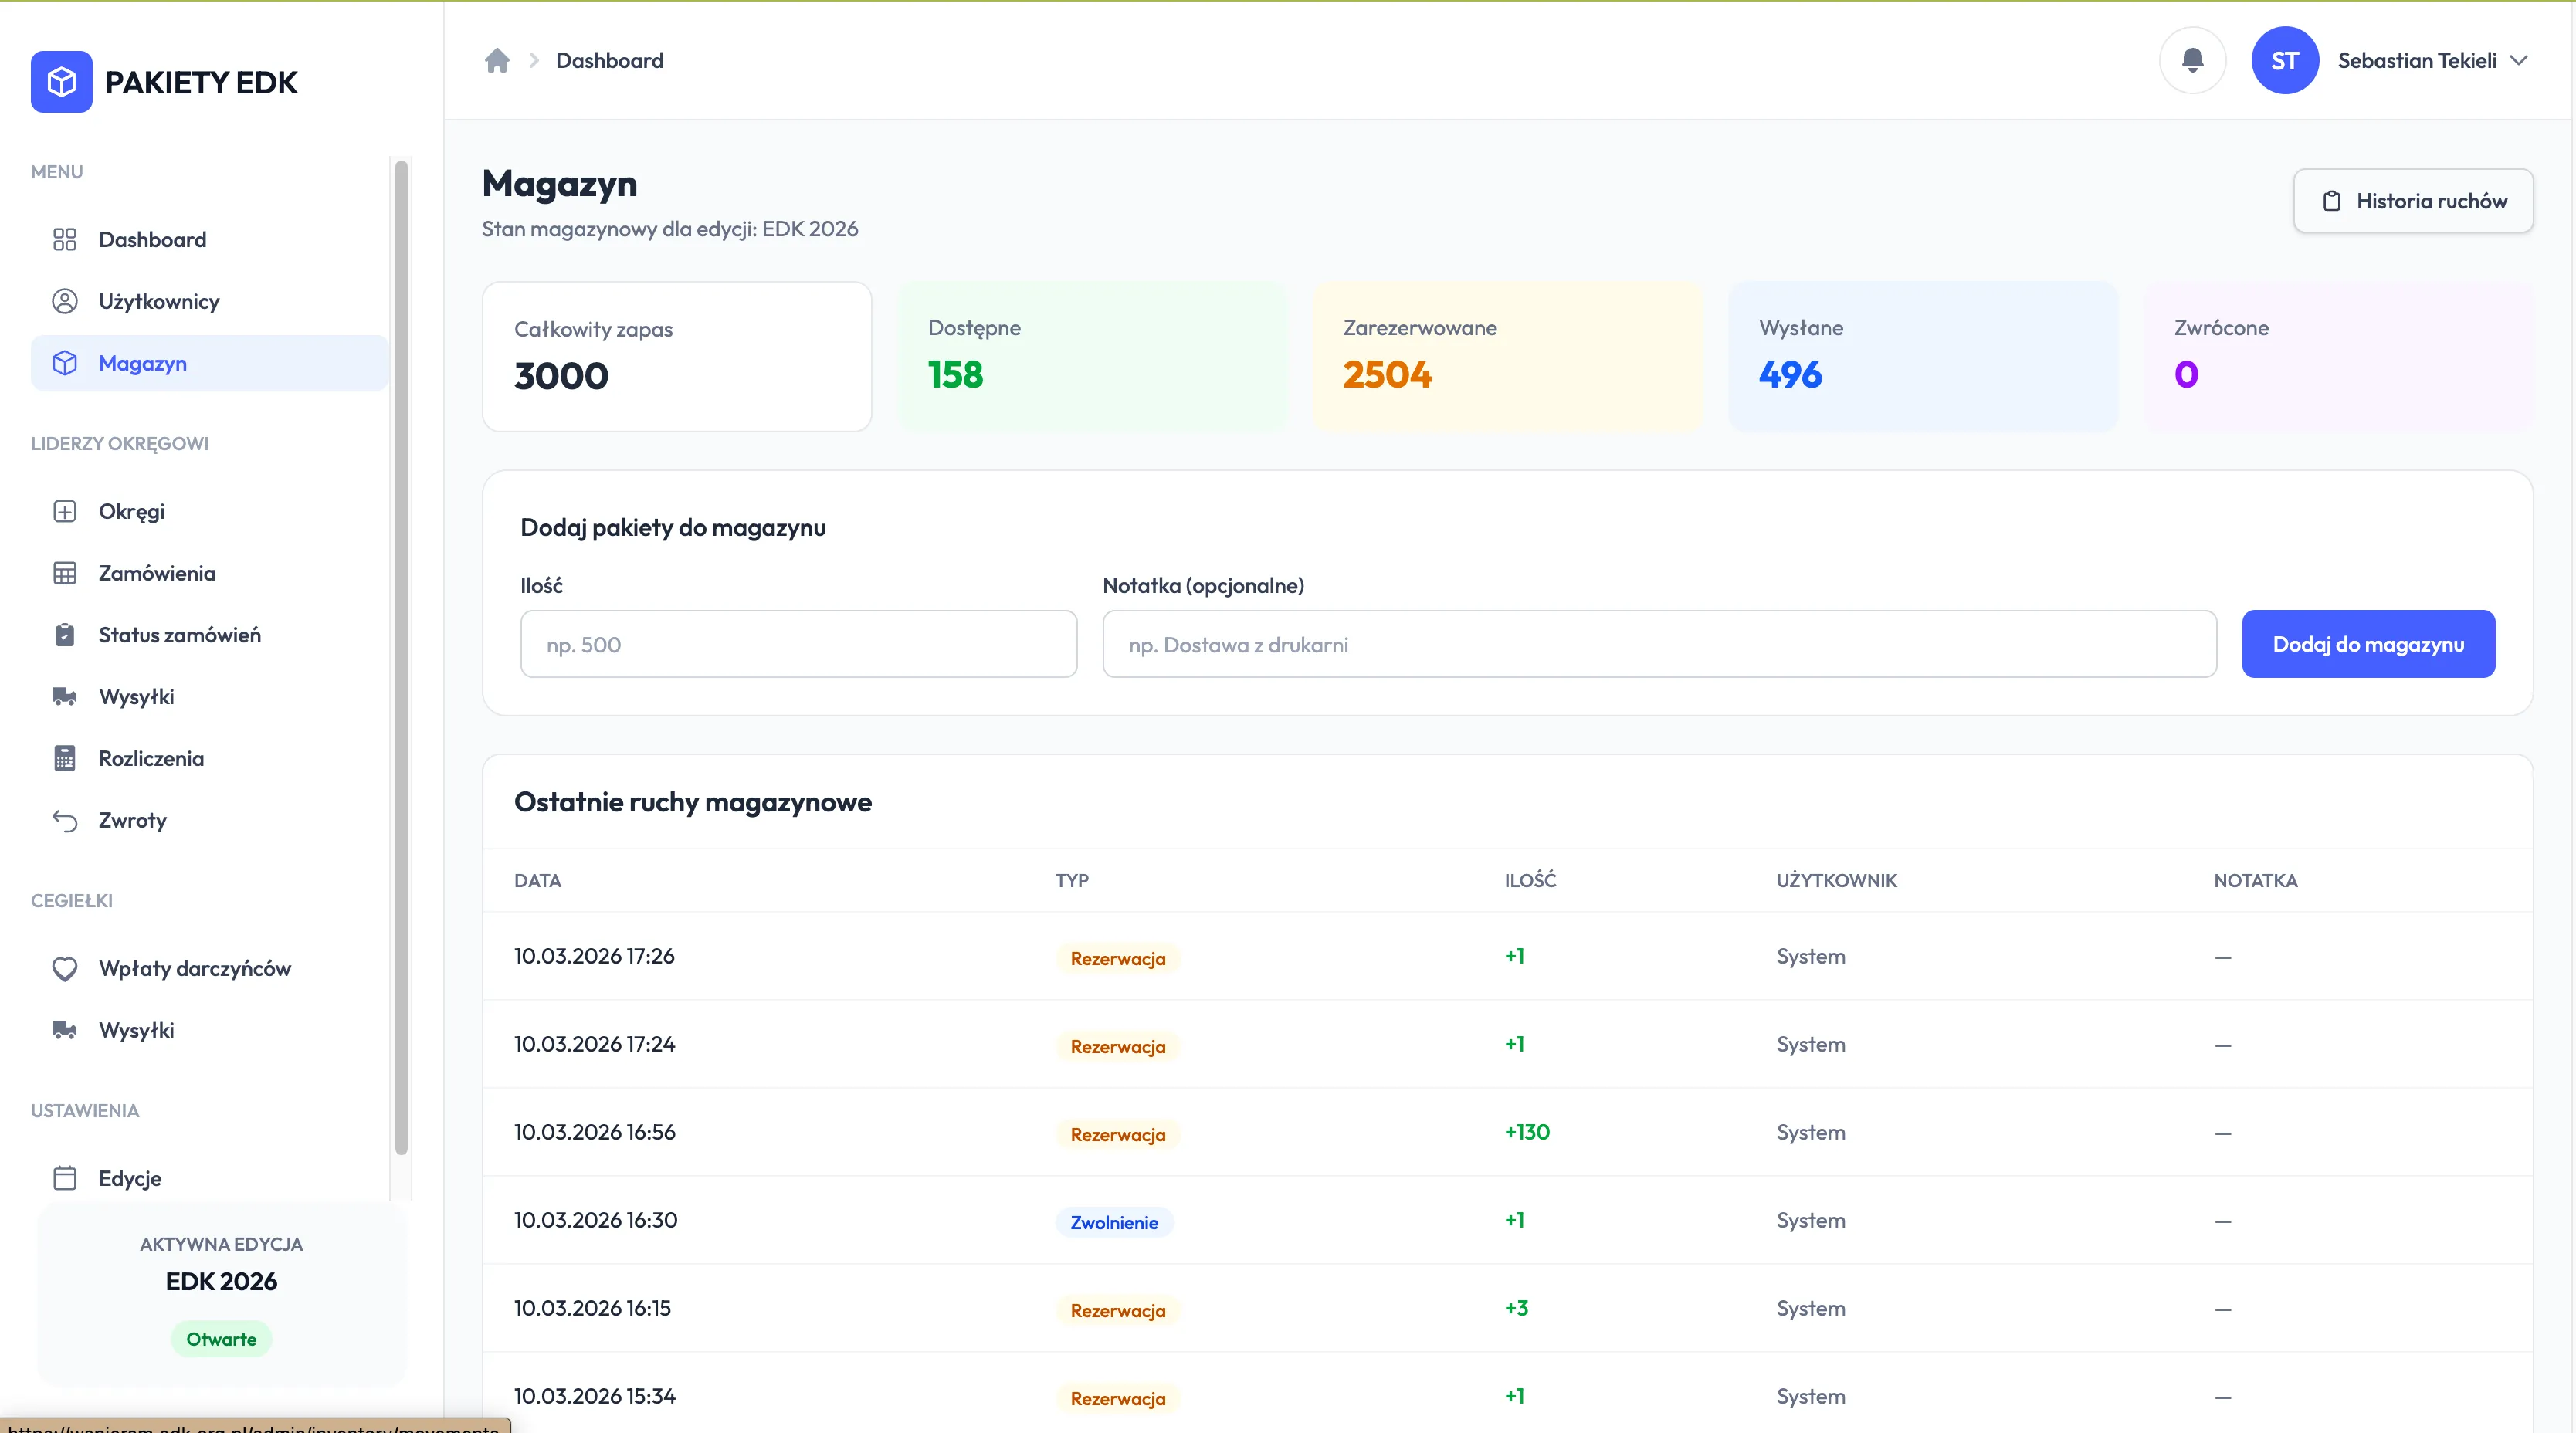
Task: Open Wysyłki under Cegiełki
Action: (209, 1031)
